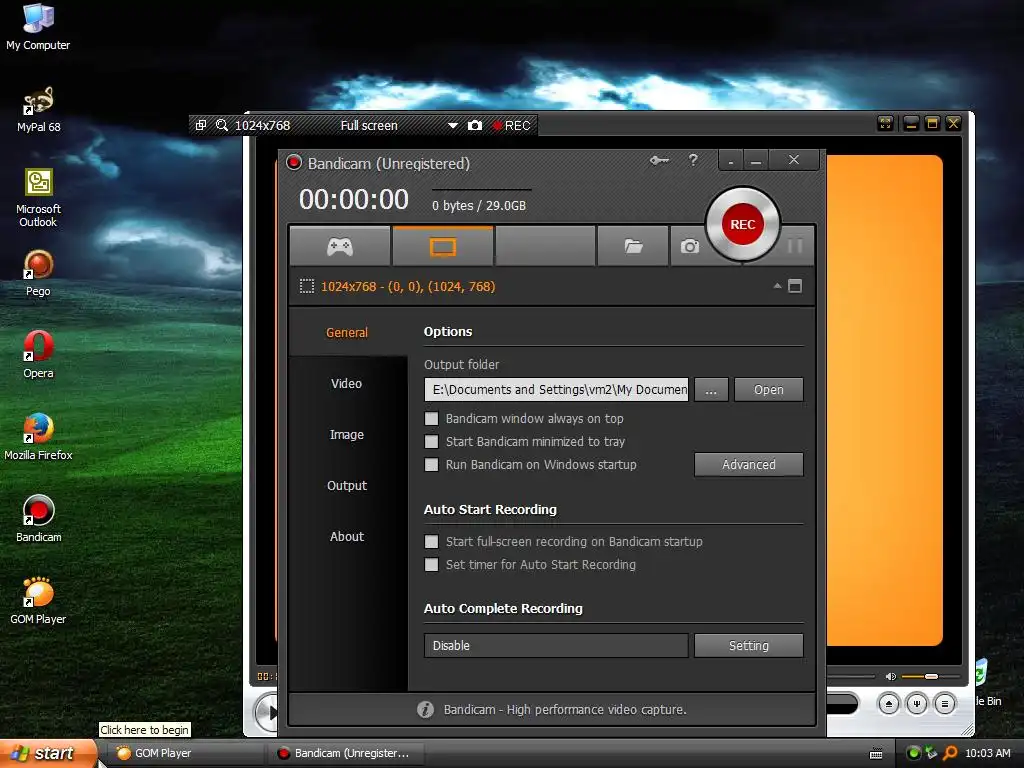
Task: Enable full-screen recording on Bandicam startup
Action: [431, 541]
